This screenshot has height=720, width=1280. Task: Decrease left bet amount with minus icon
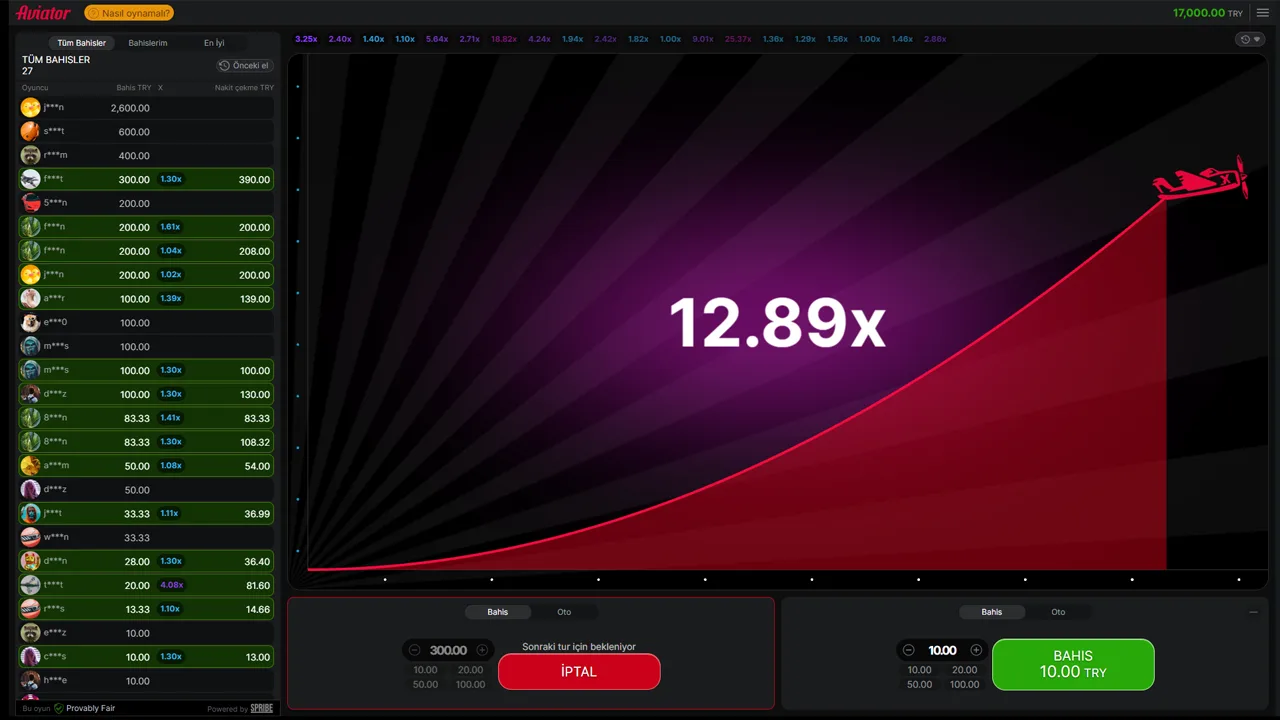[x=415, y=650]
